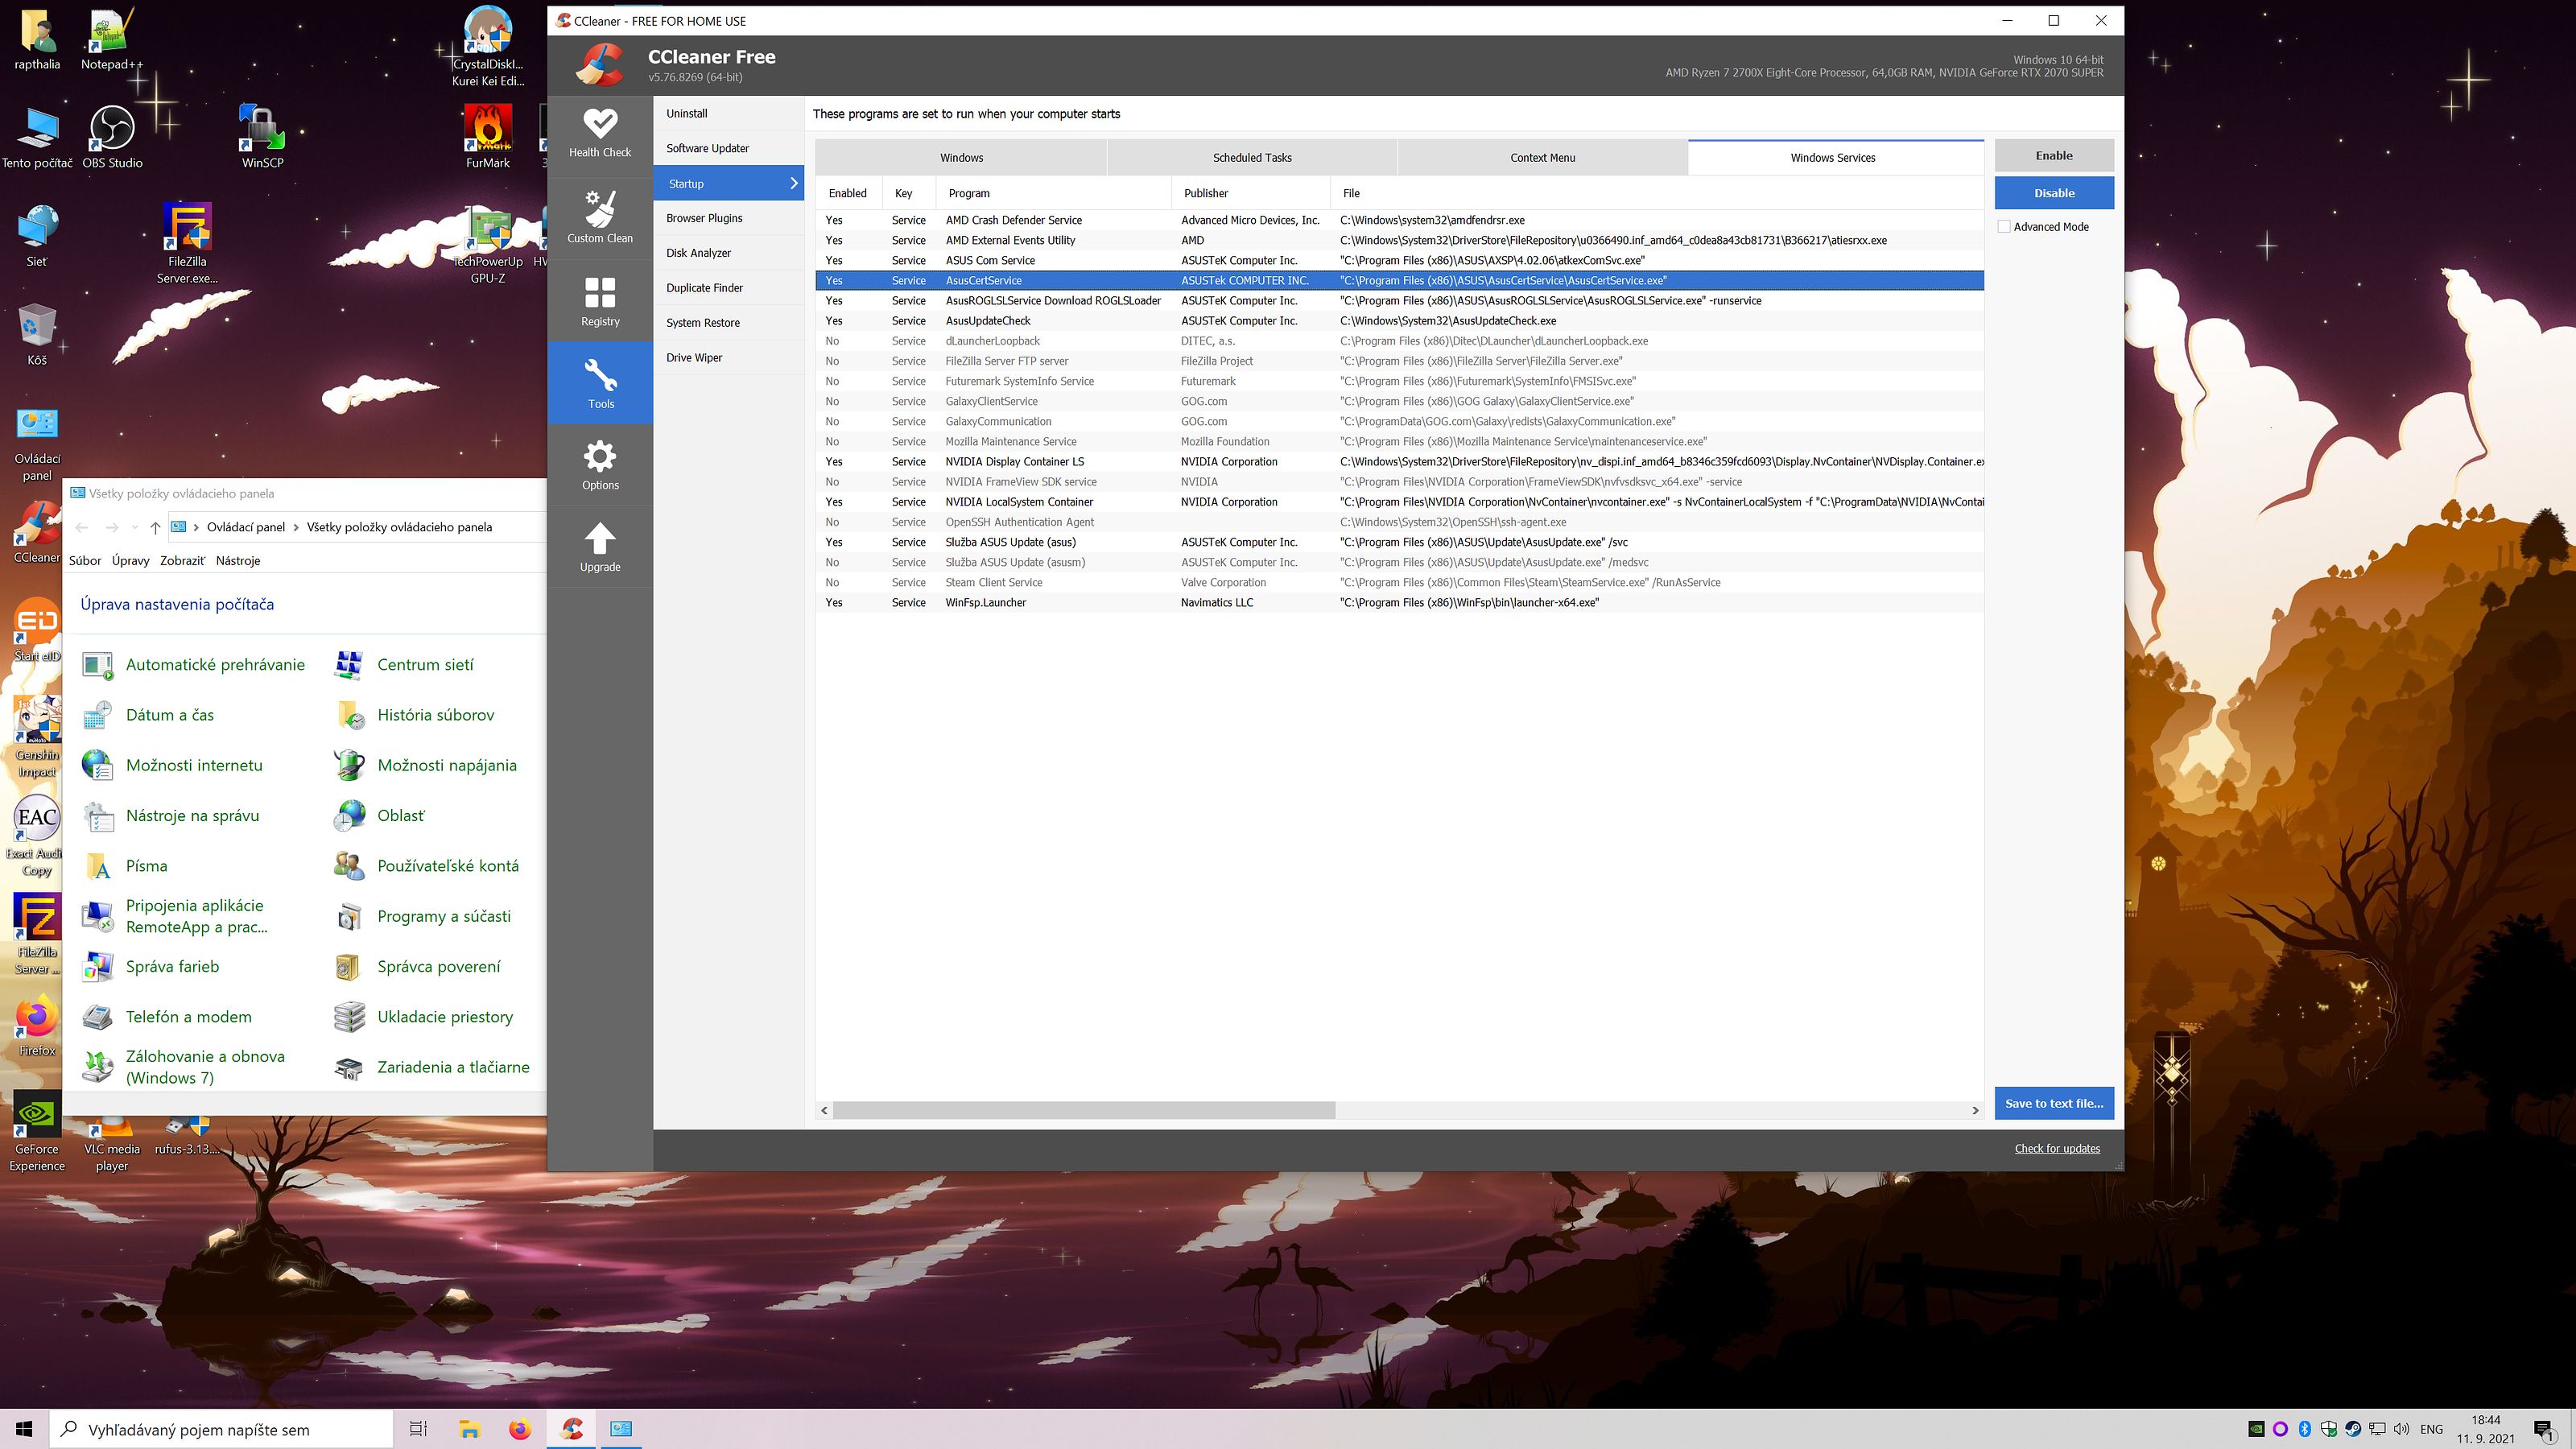Viewport: 2576px width, 1449px height.
Task: Open the Kôš recycle bin icon
Action: pos(37,334)
